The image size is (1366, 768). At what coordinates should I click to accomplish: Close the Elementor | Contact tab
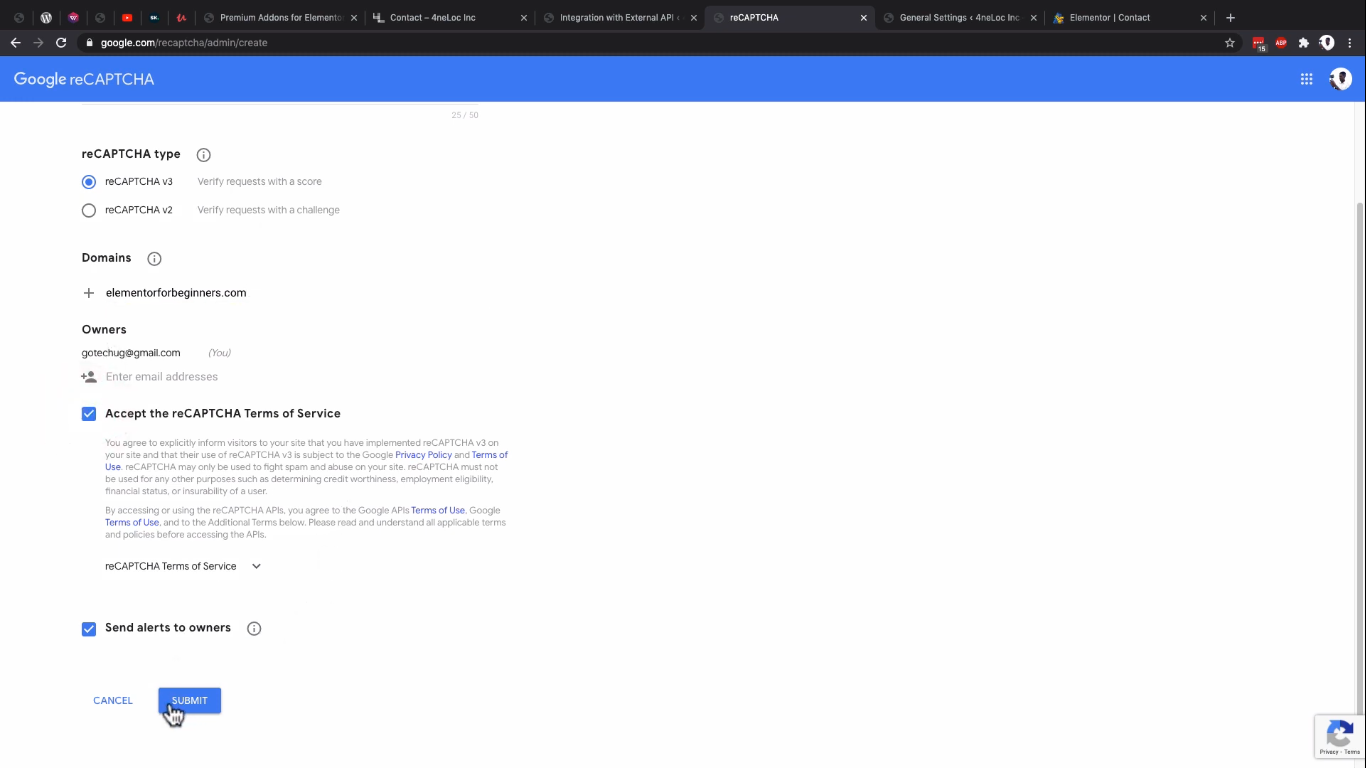point(1204,18)
